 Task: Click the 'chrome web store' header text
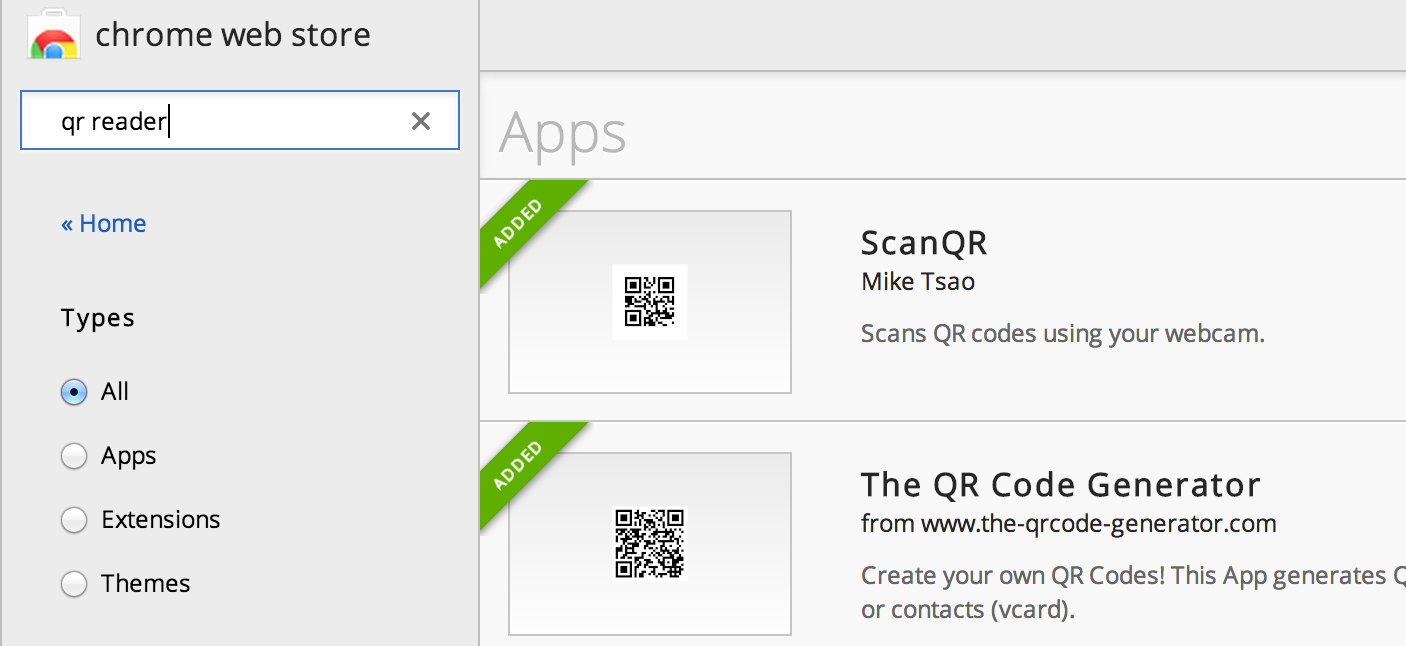tap(233, 35)
